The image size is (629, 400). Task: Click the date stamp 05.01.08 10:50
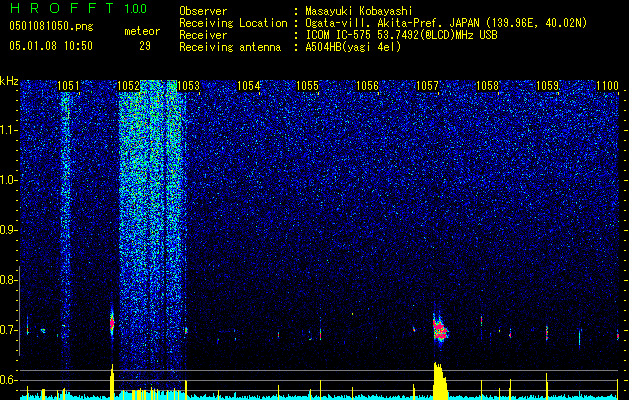click(51, 46)
